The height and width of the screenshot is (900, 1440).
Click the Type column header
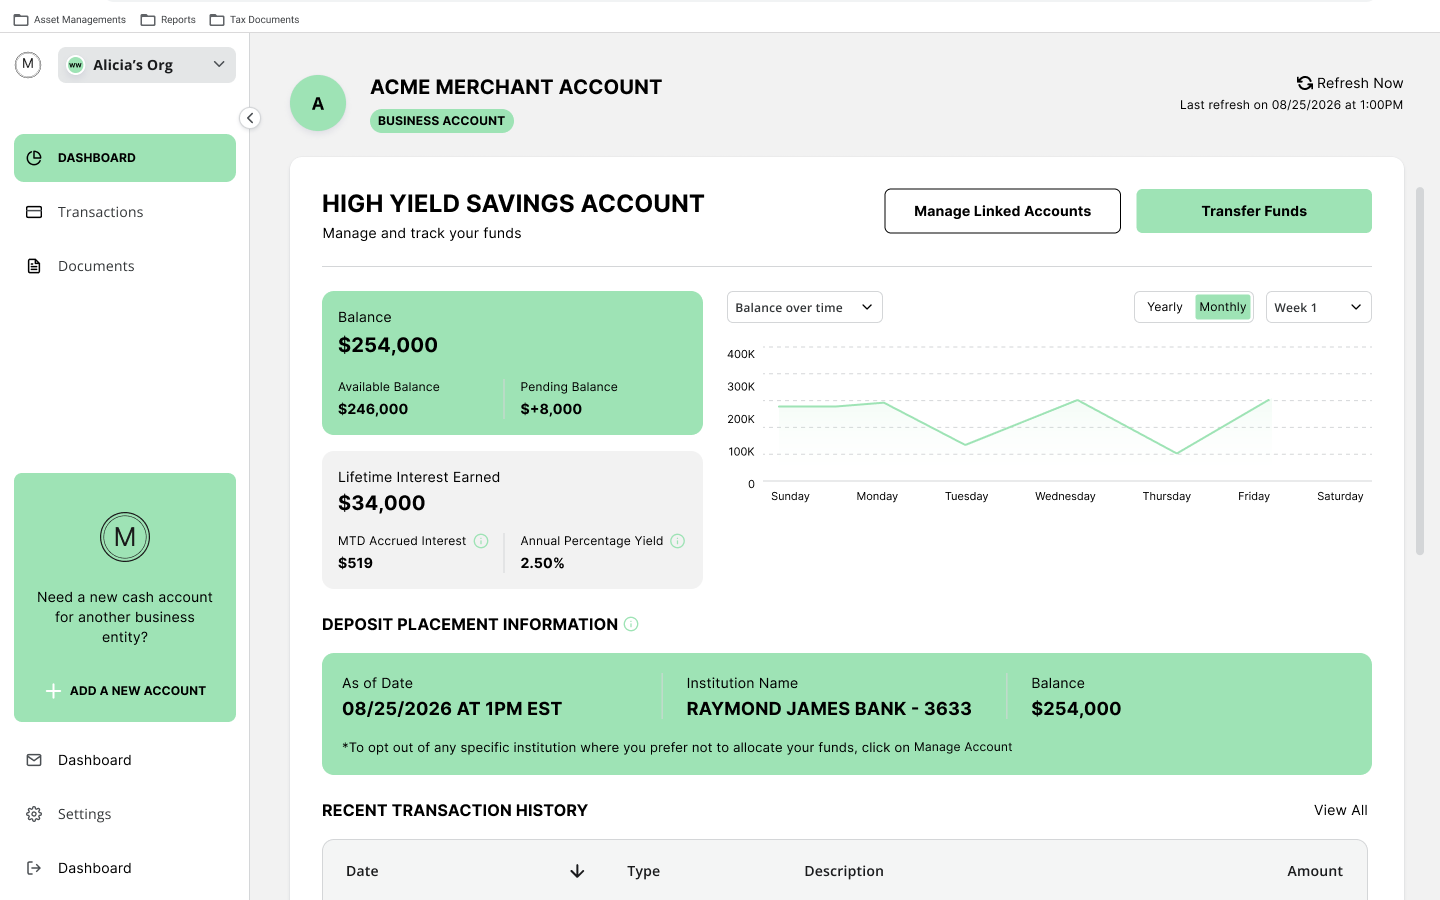pyautogui.click(x=643, y=871)
